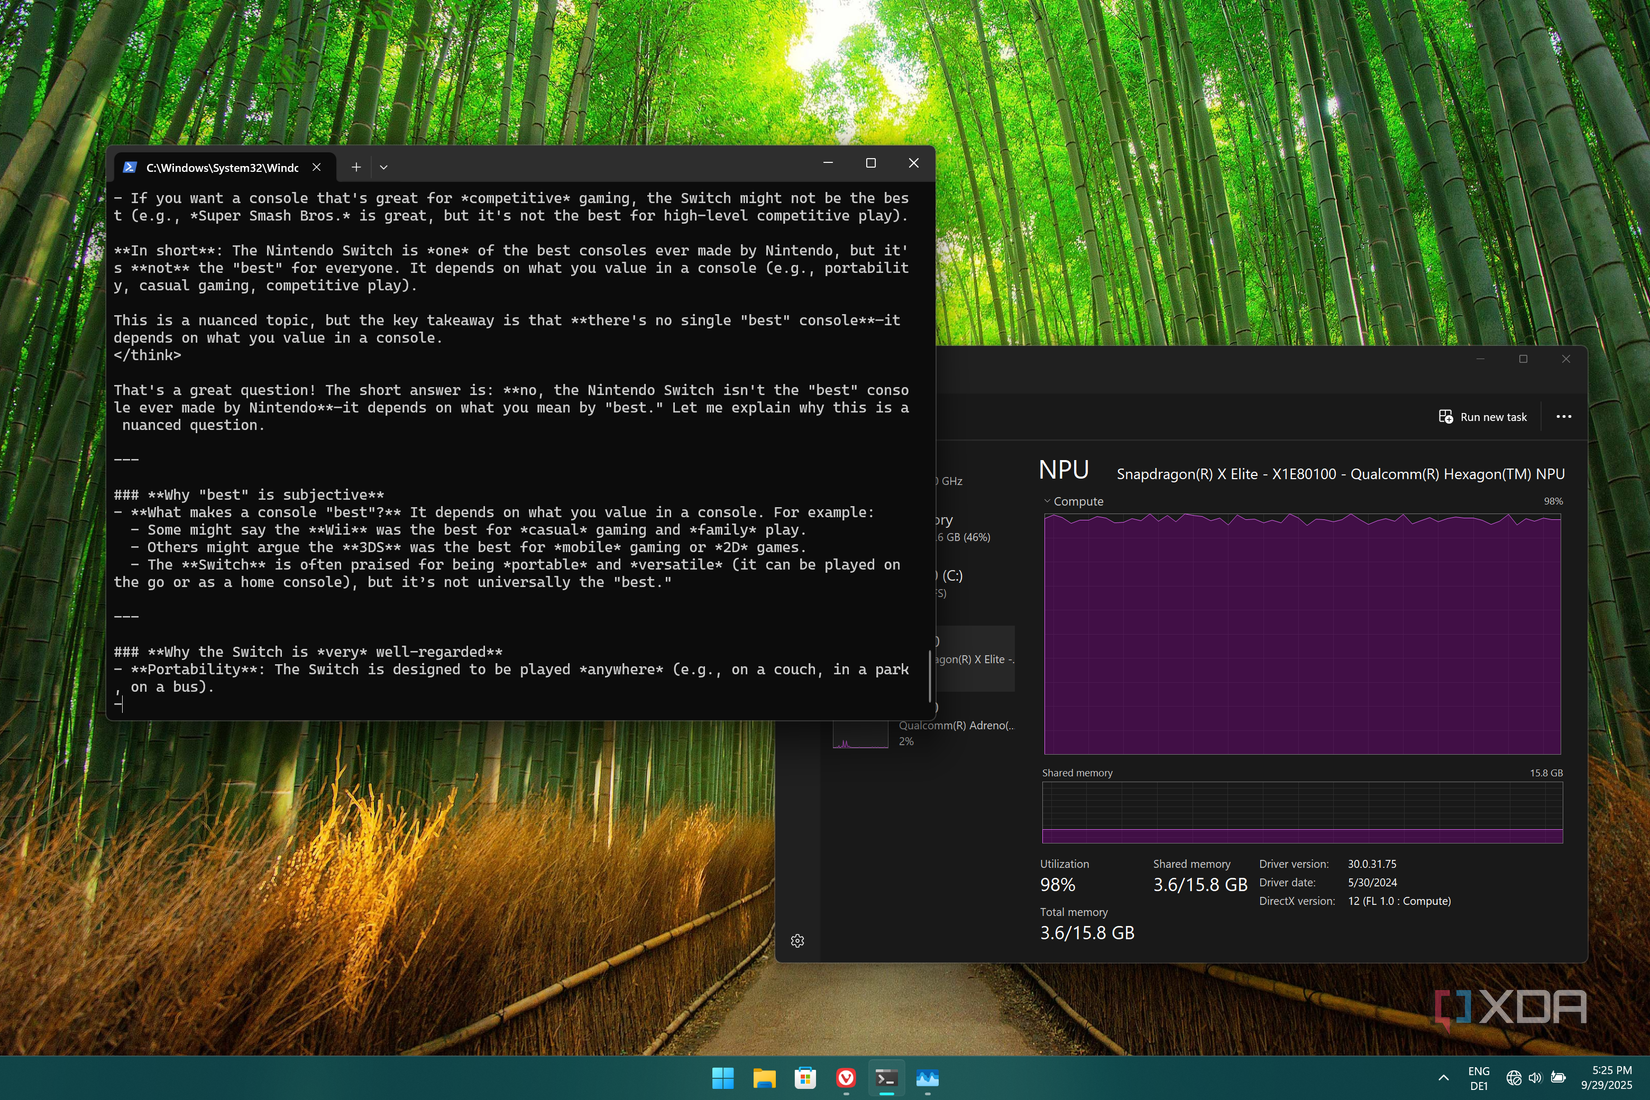Close the C:\Windows\System32 terminal tab
The height and width of the screenshot is (1100, 1650).
(x=317, y=167)
